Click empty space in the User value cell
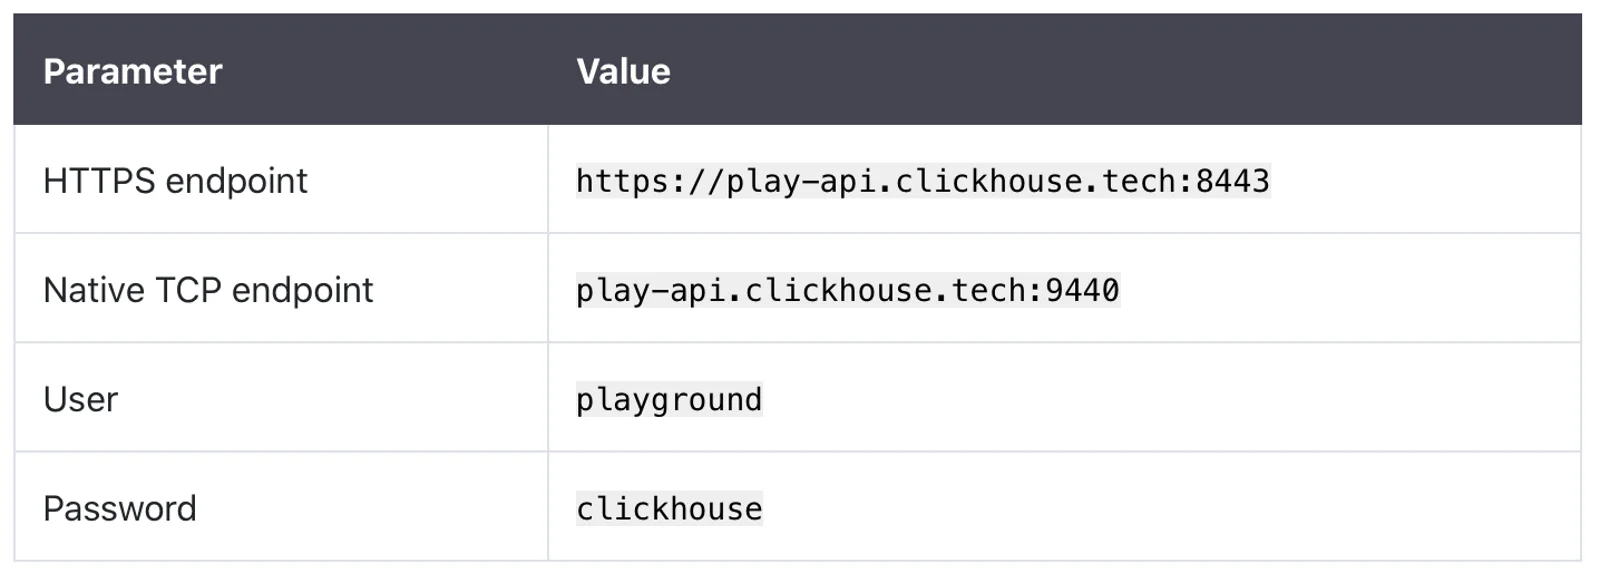 coord(1170,398)
